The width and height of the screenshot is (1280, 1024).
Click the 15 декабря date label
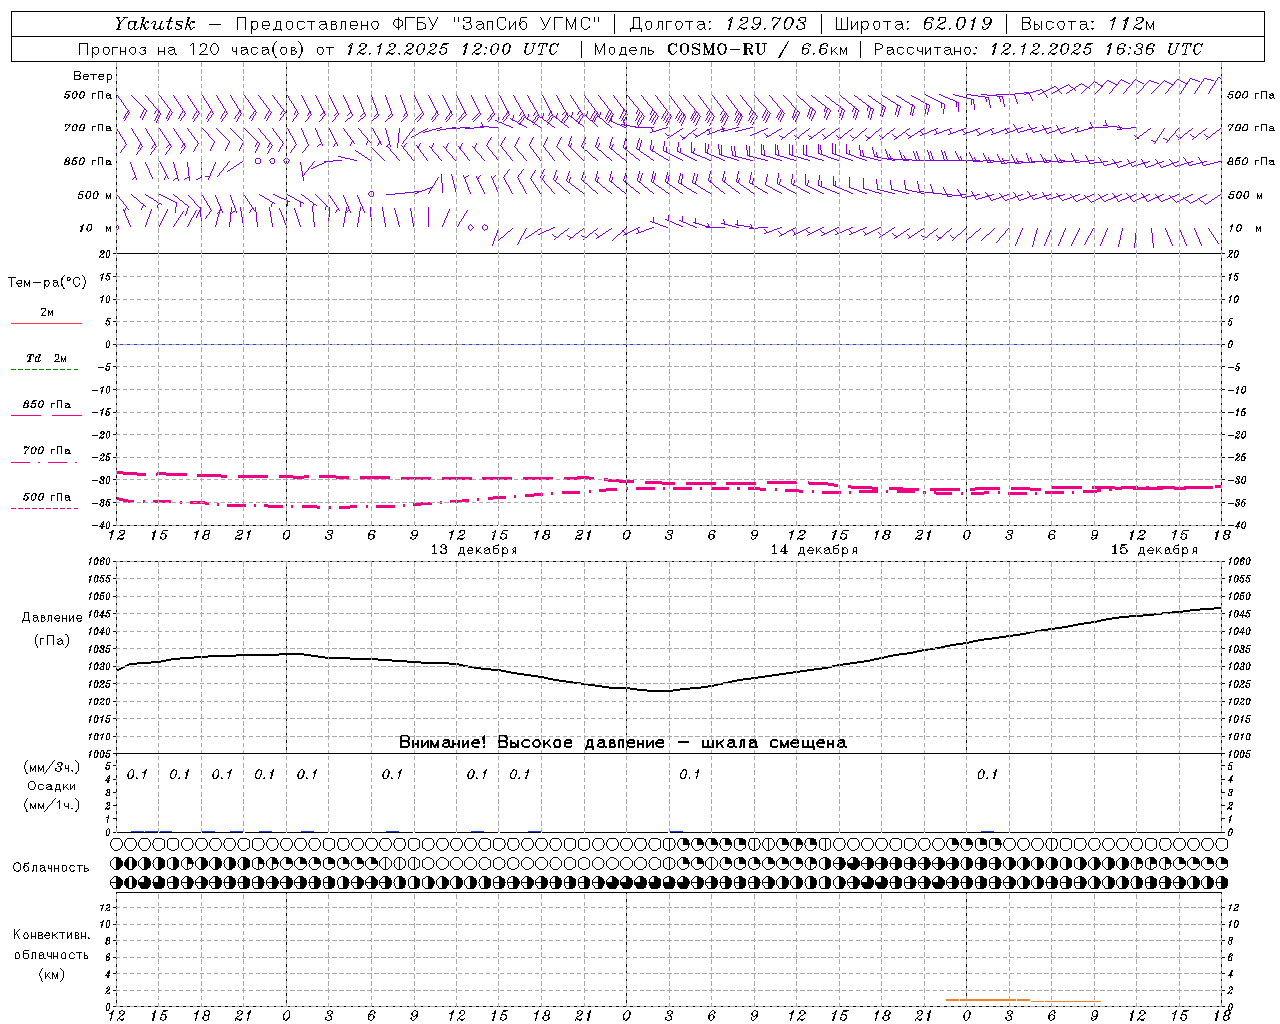coord(1154,550)
